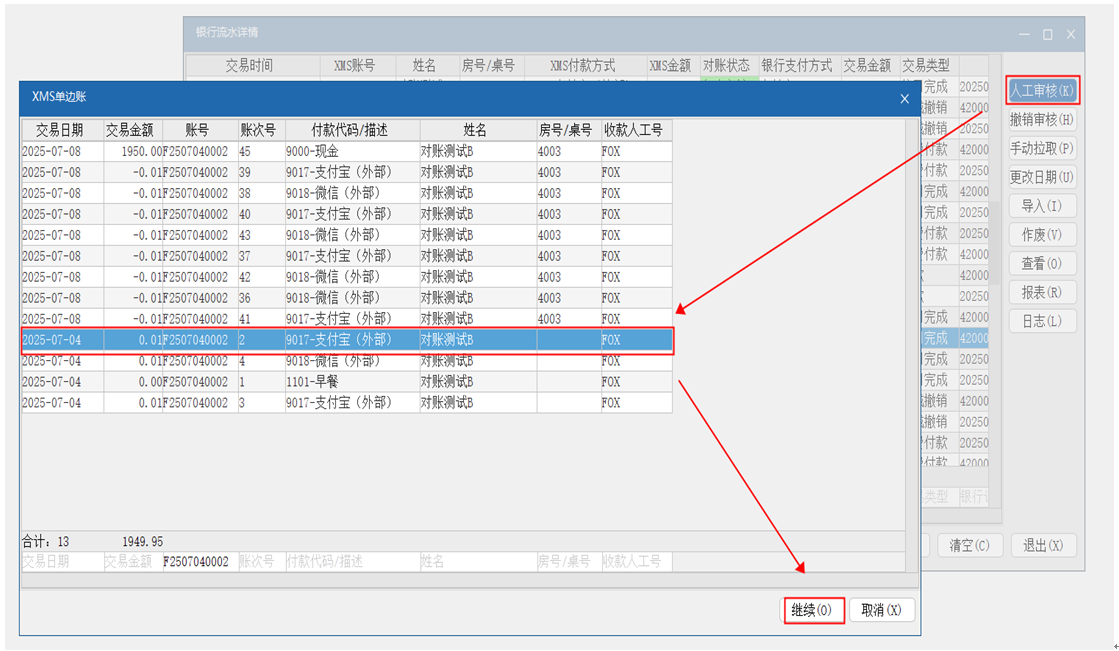Viewport: 1119px width, 651px height.
Task: Click the dialog vertical scrollbar
Action: point(911,345)
